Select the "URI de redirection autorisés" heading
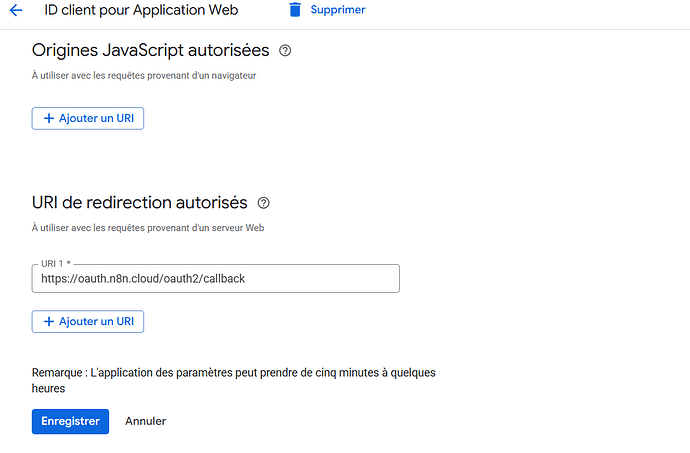690x453 pixels. [x=139, y=203]
